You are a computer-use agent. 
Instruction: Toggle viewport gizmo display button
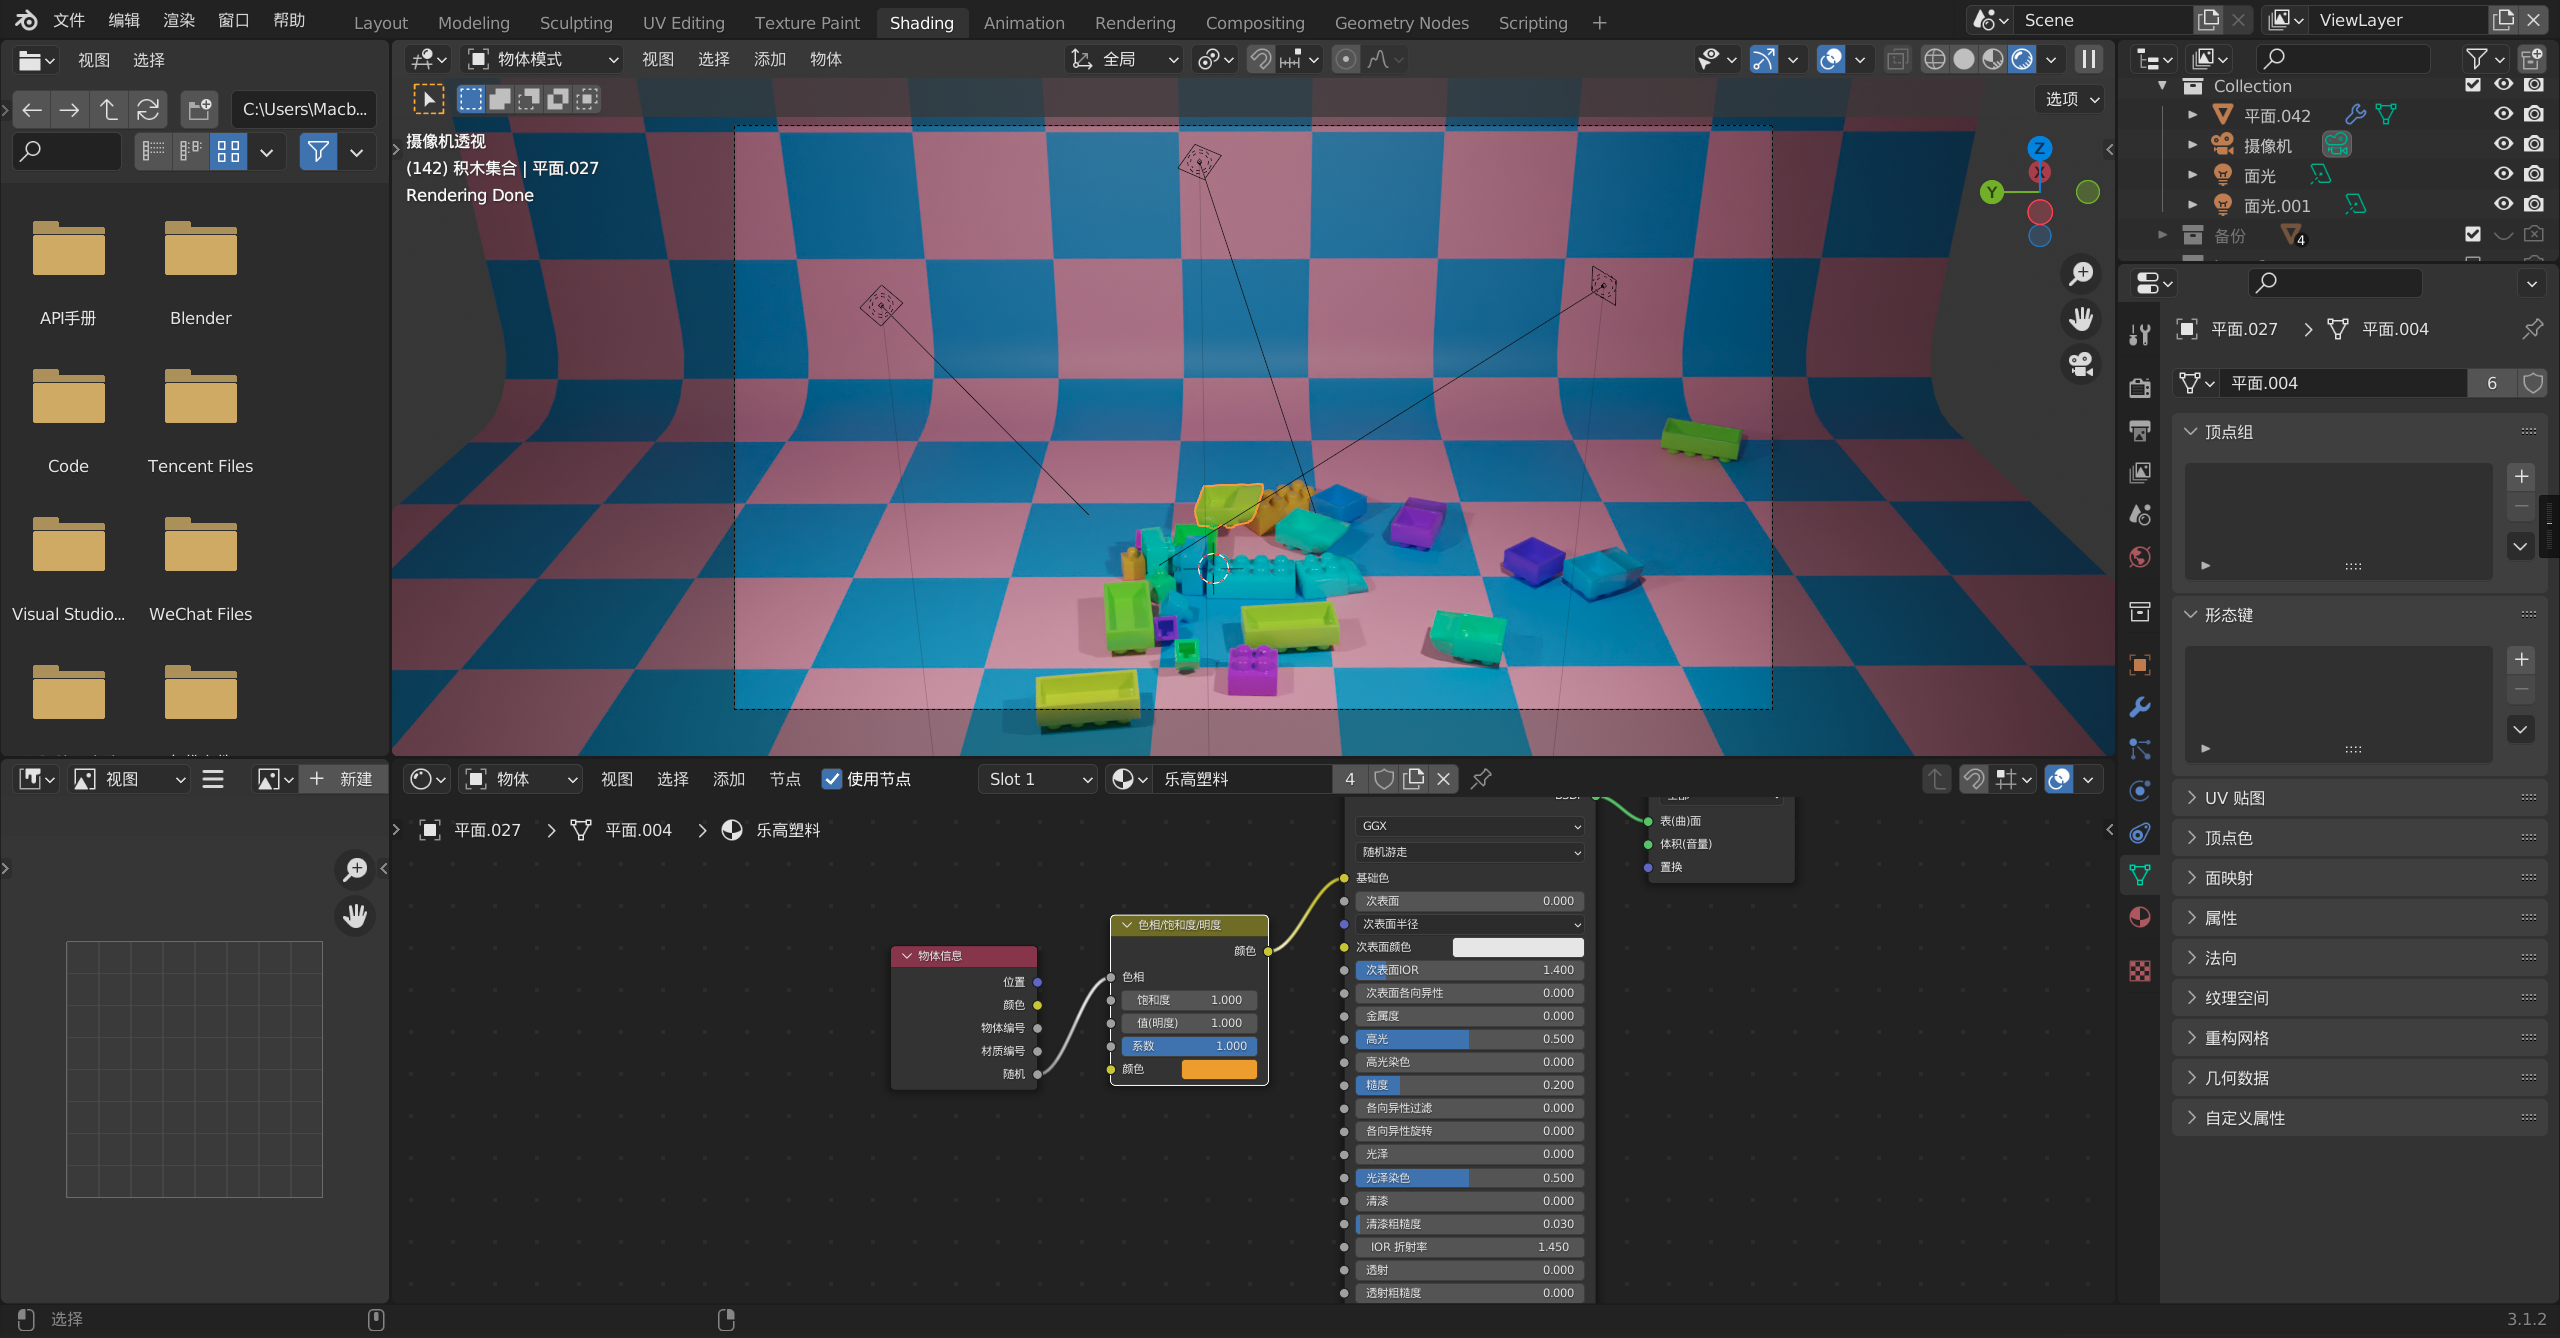point(1764,59)
